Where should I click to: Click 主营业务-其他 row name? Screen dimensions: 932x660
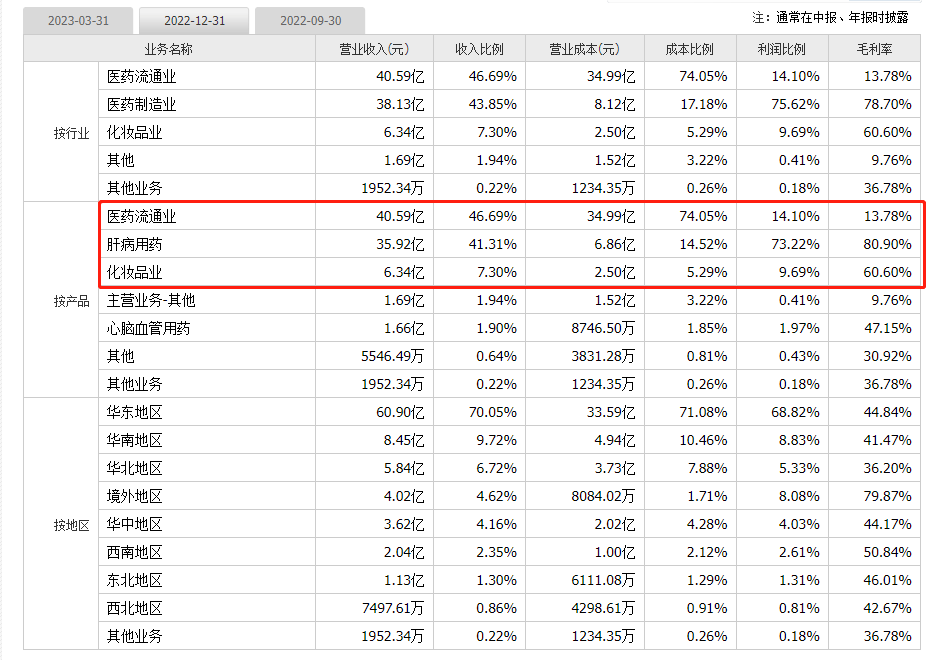tap(151, 300)
